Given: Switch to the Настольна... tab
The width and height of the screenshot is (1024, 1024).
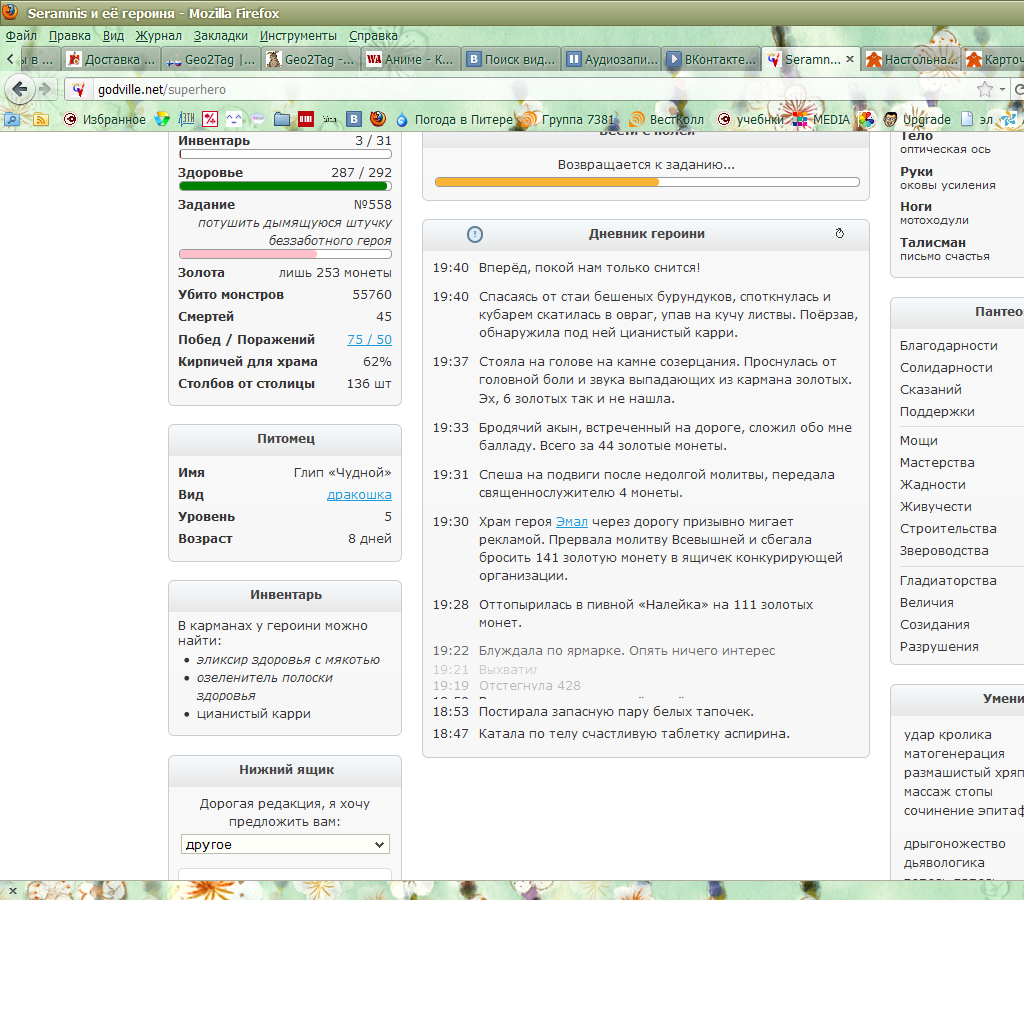Looking at the screenshot, I should tap(912, 59).
